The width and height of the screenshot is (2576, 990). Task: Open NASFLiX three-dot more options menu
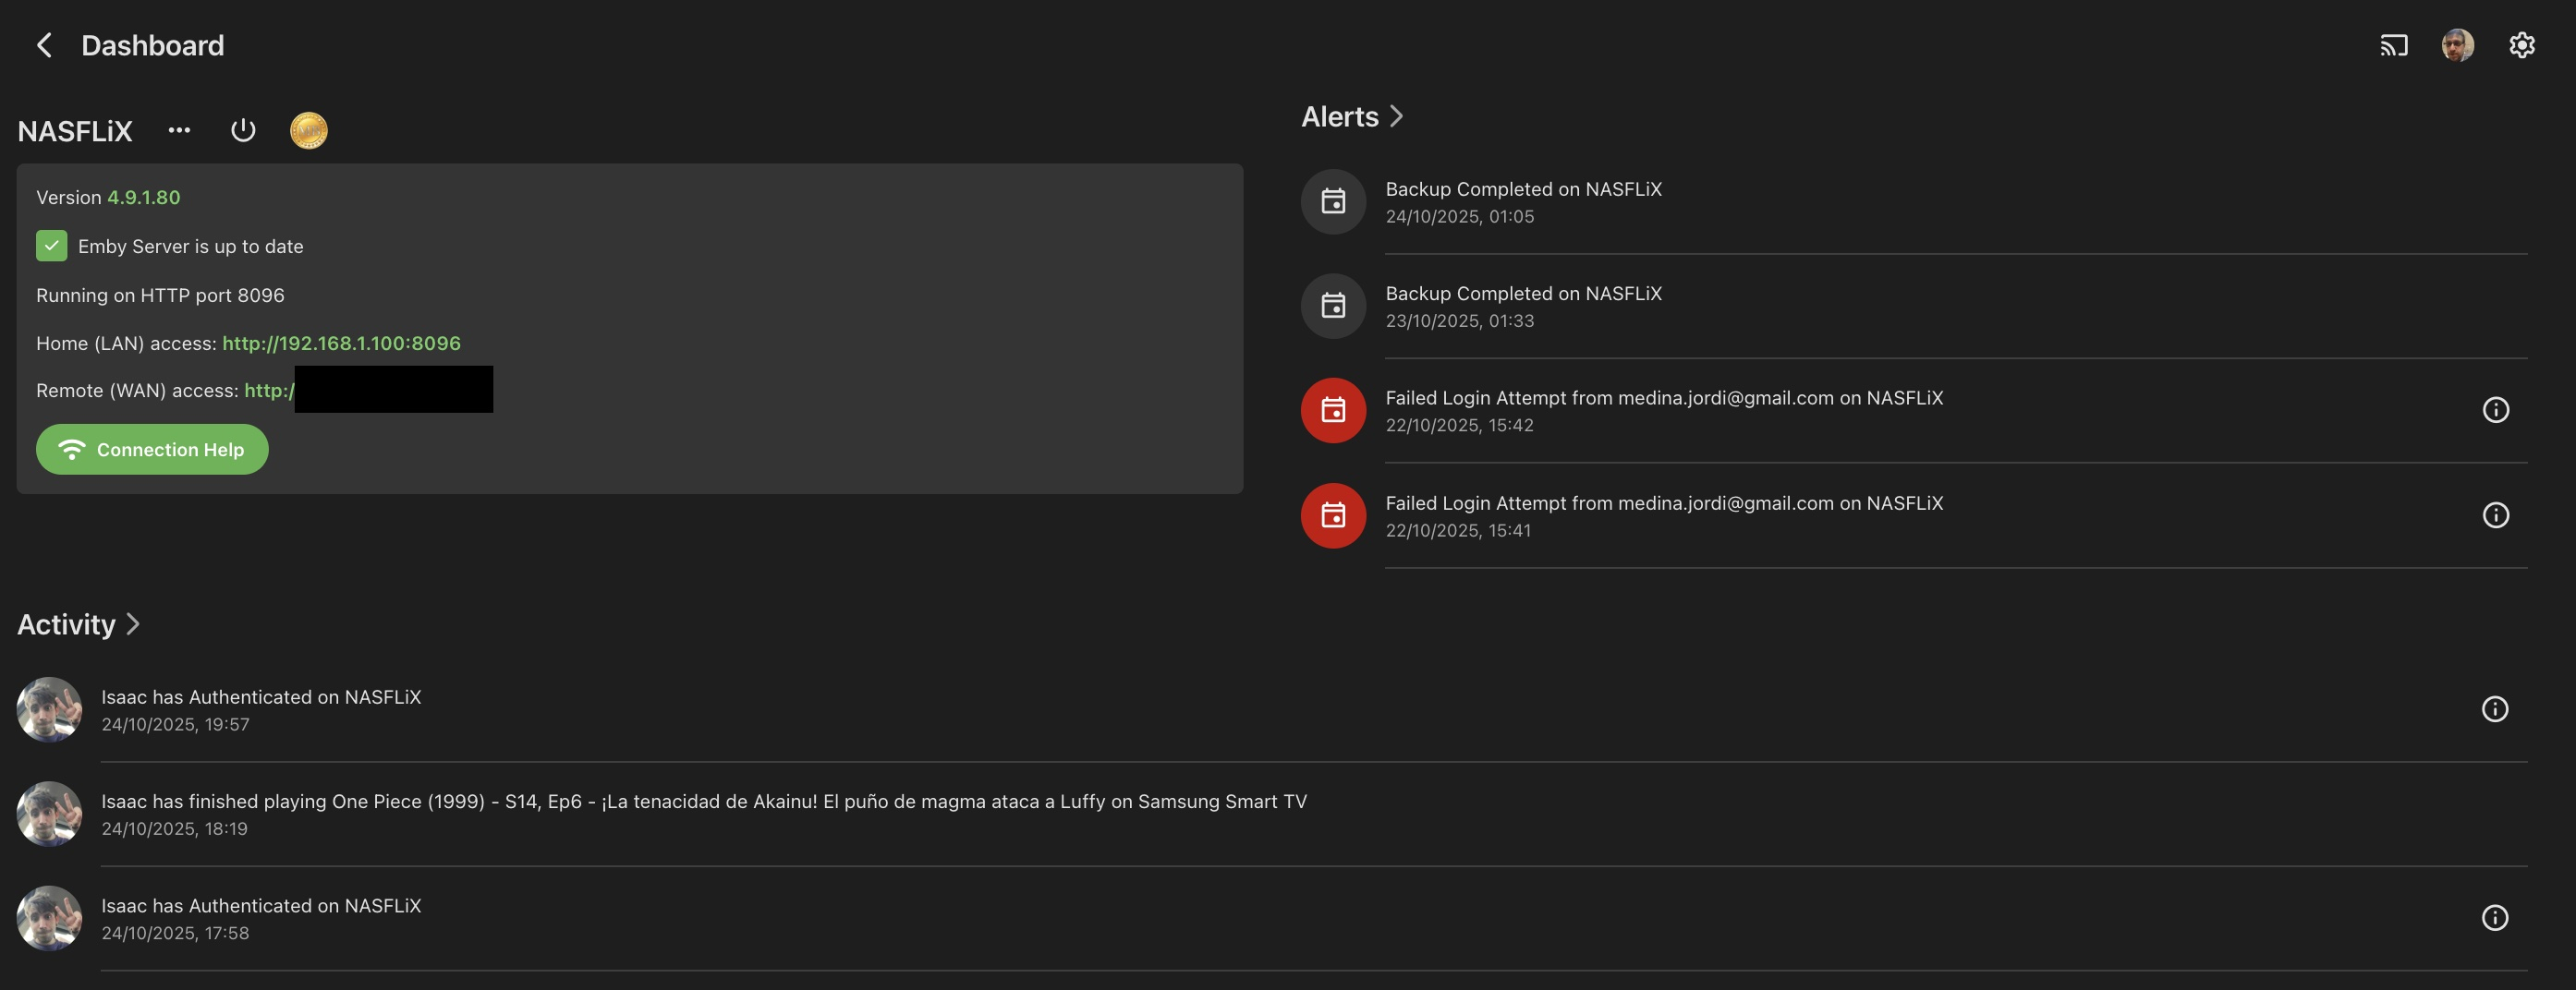coord(179,130)
